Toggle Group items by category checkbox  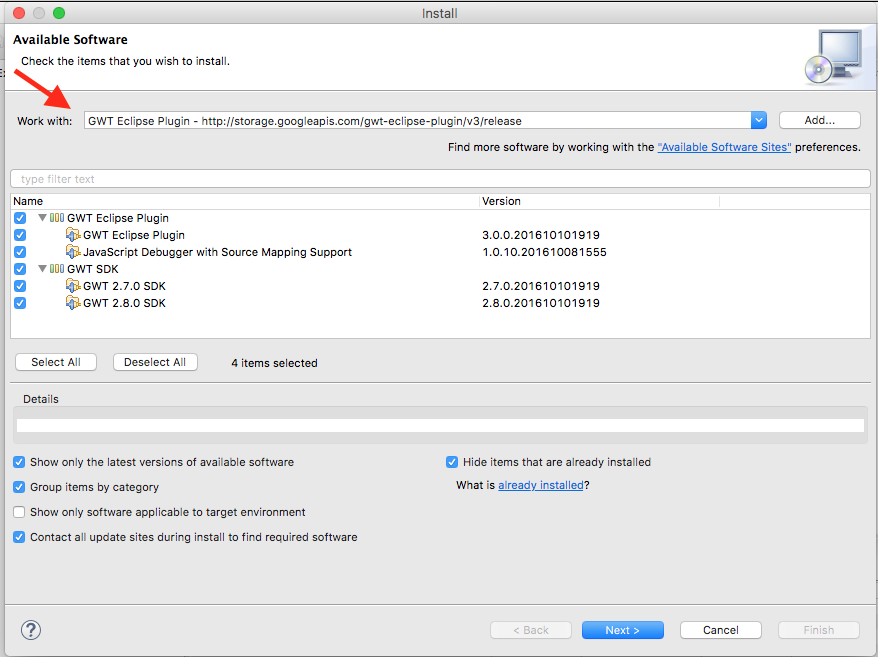tap(19, 487)
